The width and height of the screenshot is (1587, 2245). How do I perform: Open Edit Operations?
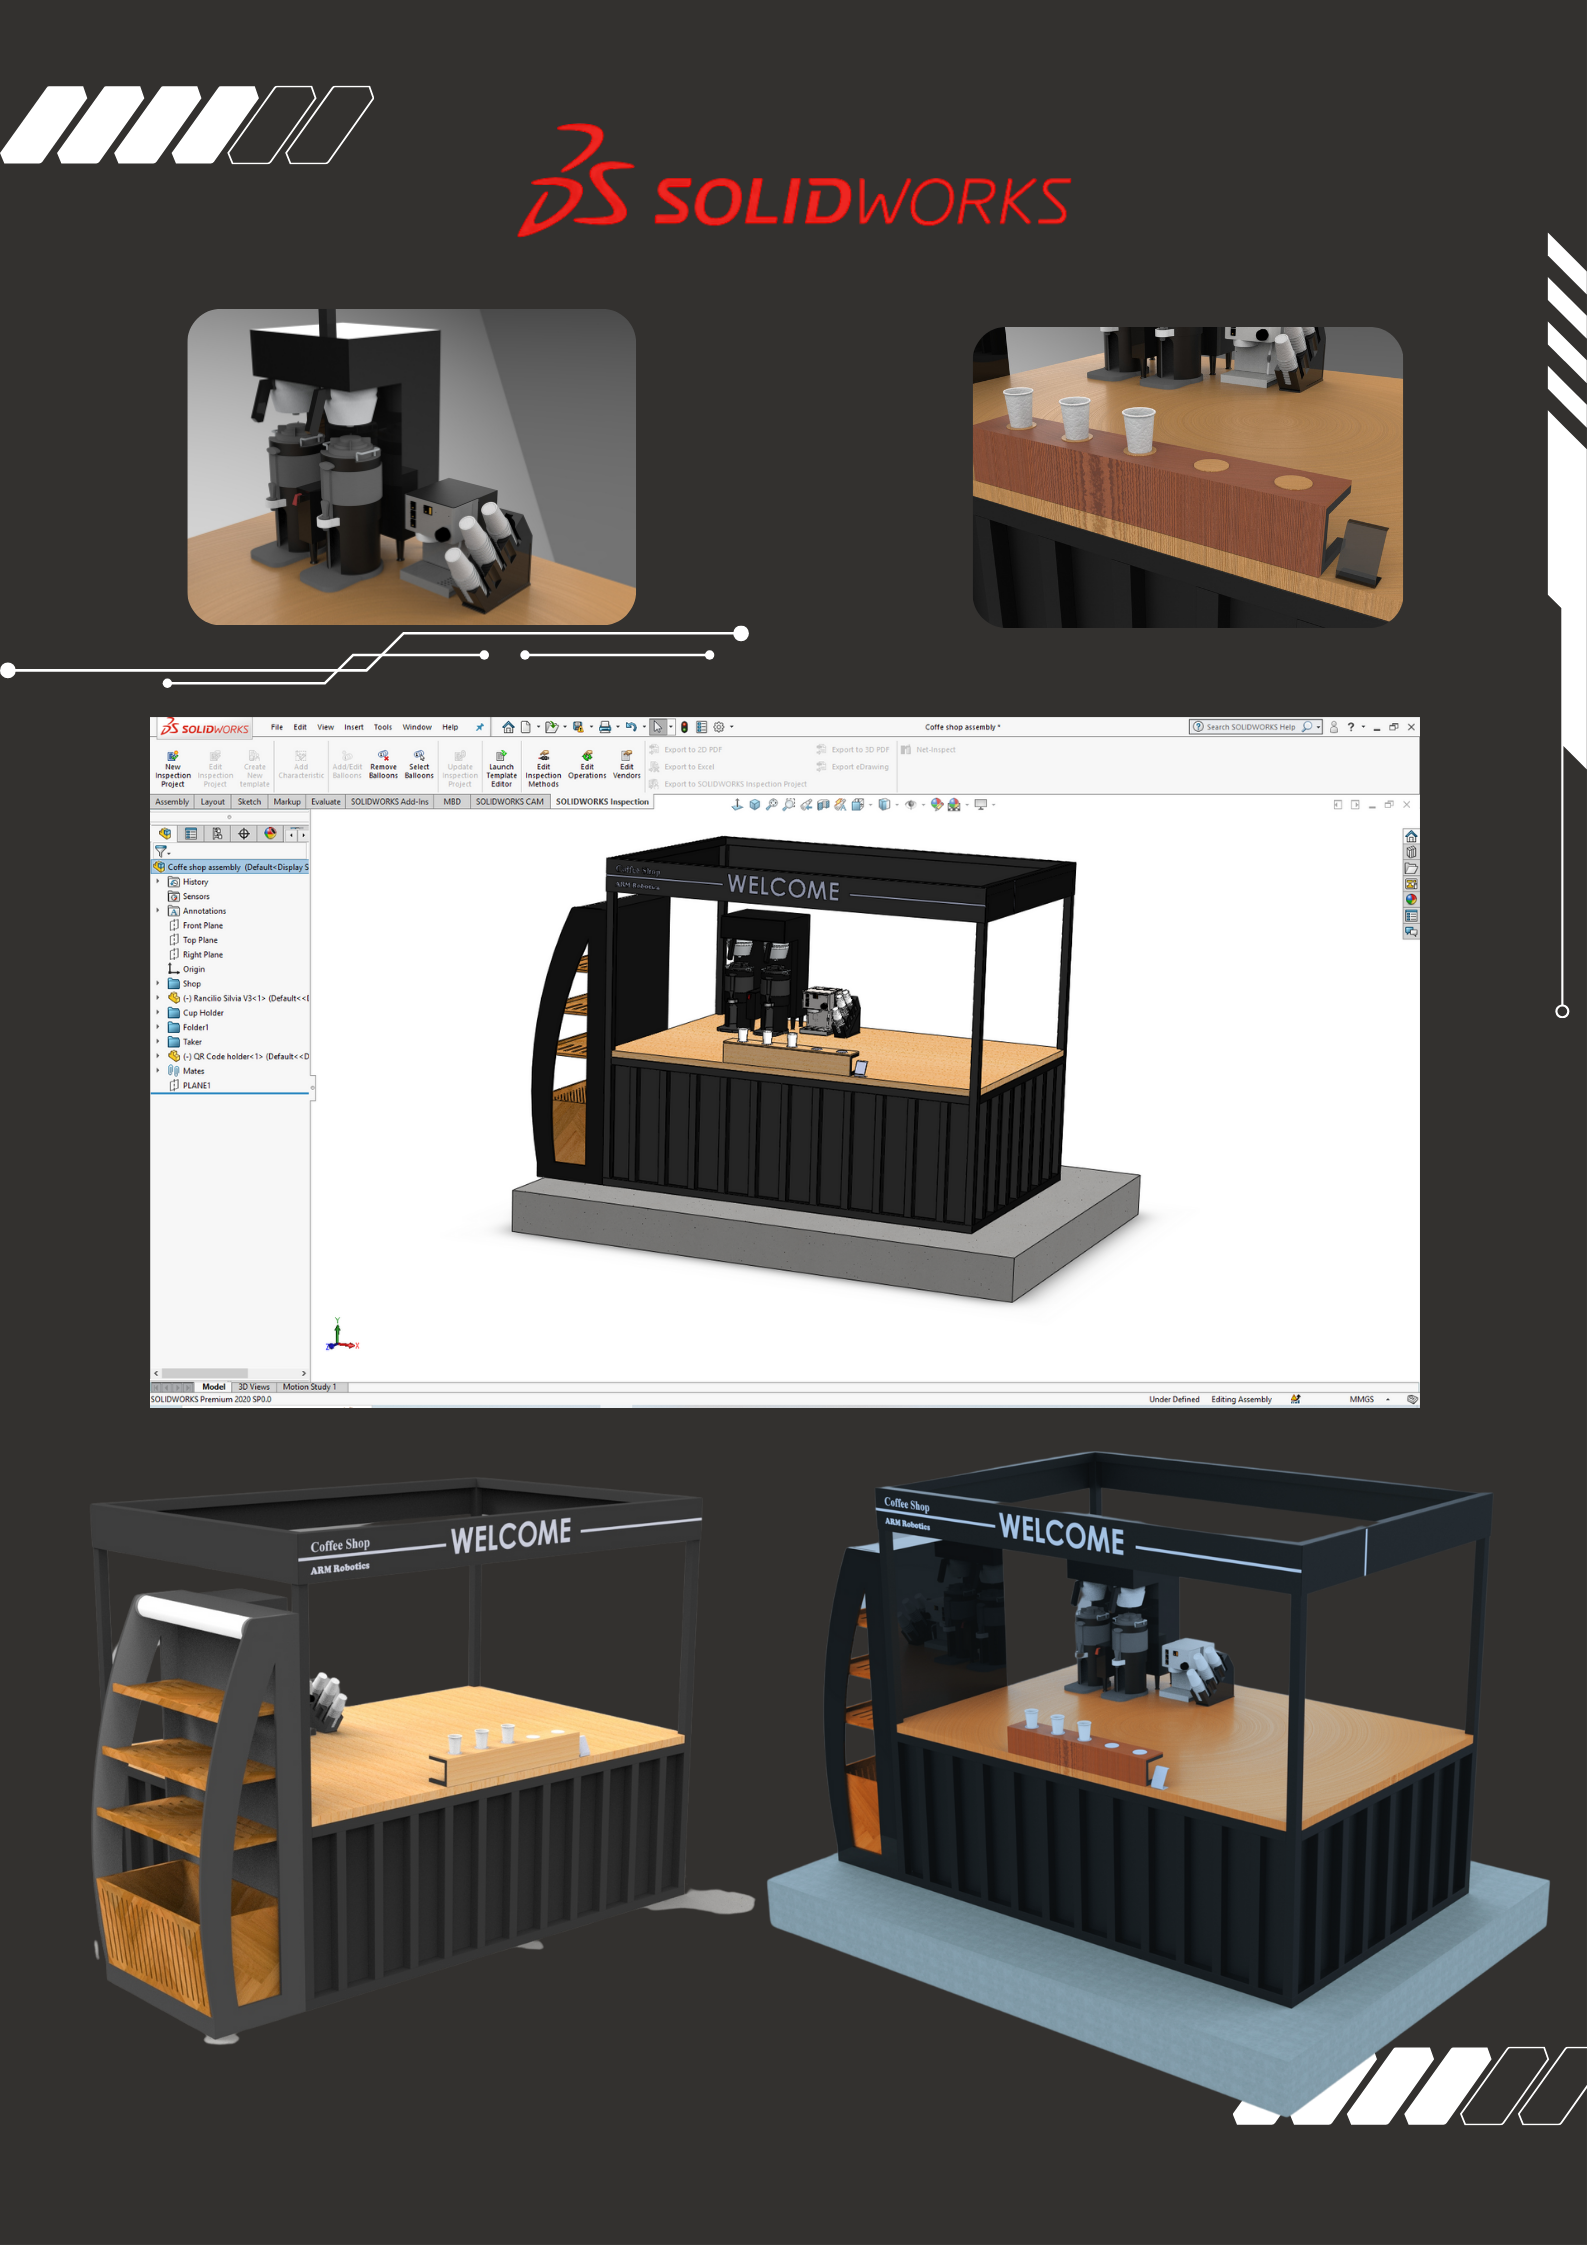tap(587, 765)
